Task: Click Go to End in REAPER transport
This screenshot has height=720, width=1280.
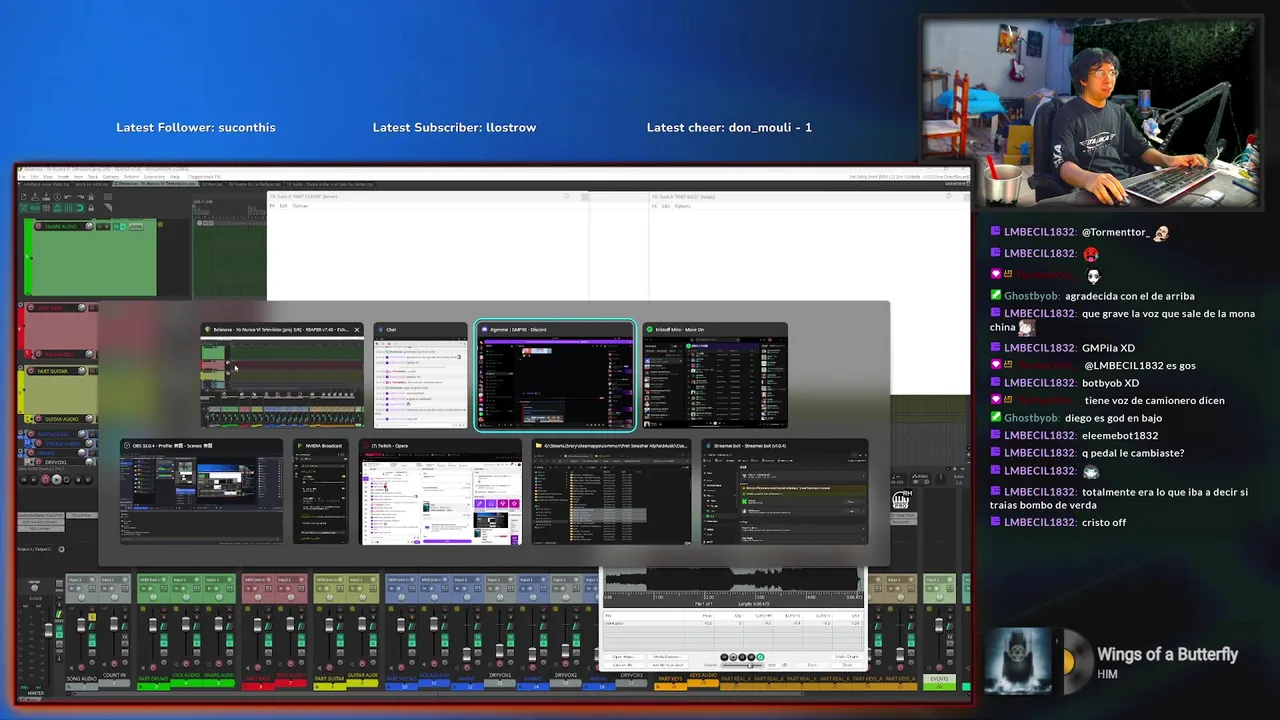Action: coord(34,480)
